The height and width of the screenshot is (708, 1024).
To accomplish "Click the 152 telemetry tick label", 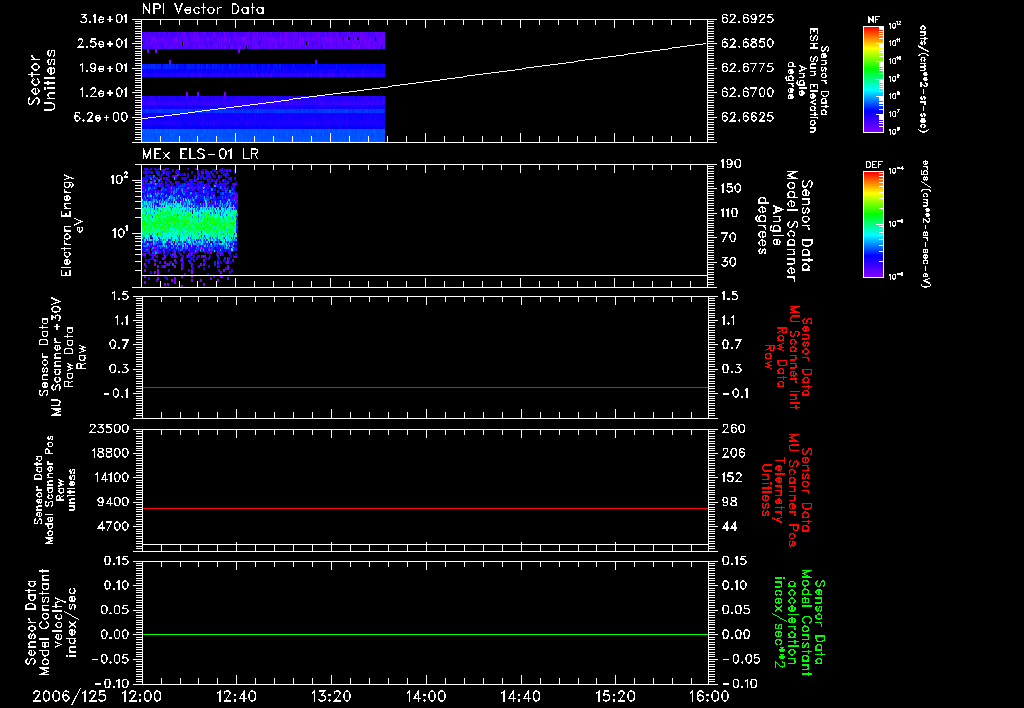I will click(734, 477).
